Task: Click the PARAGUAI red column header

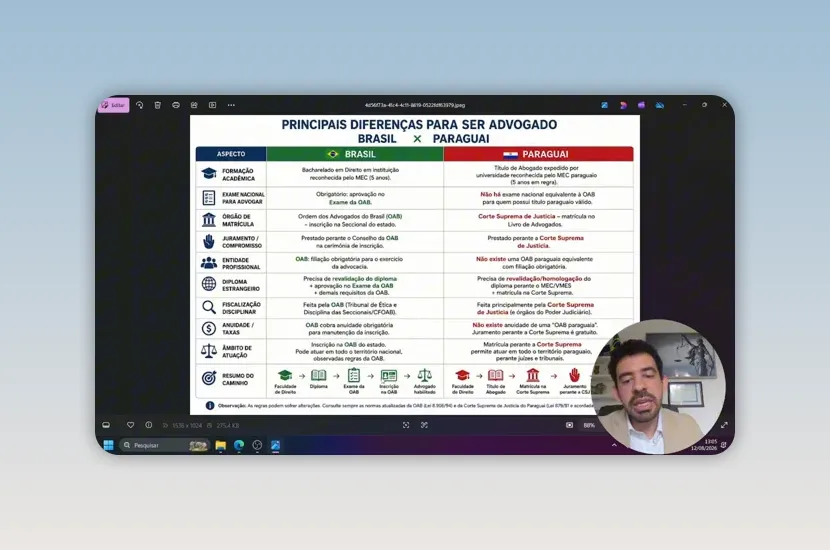Action: tap(538, 154)
